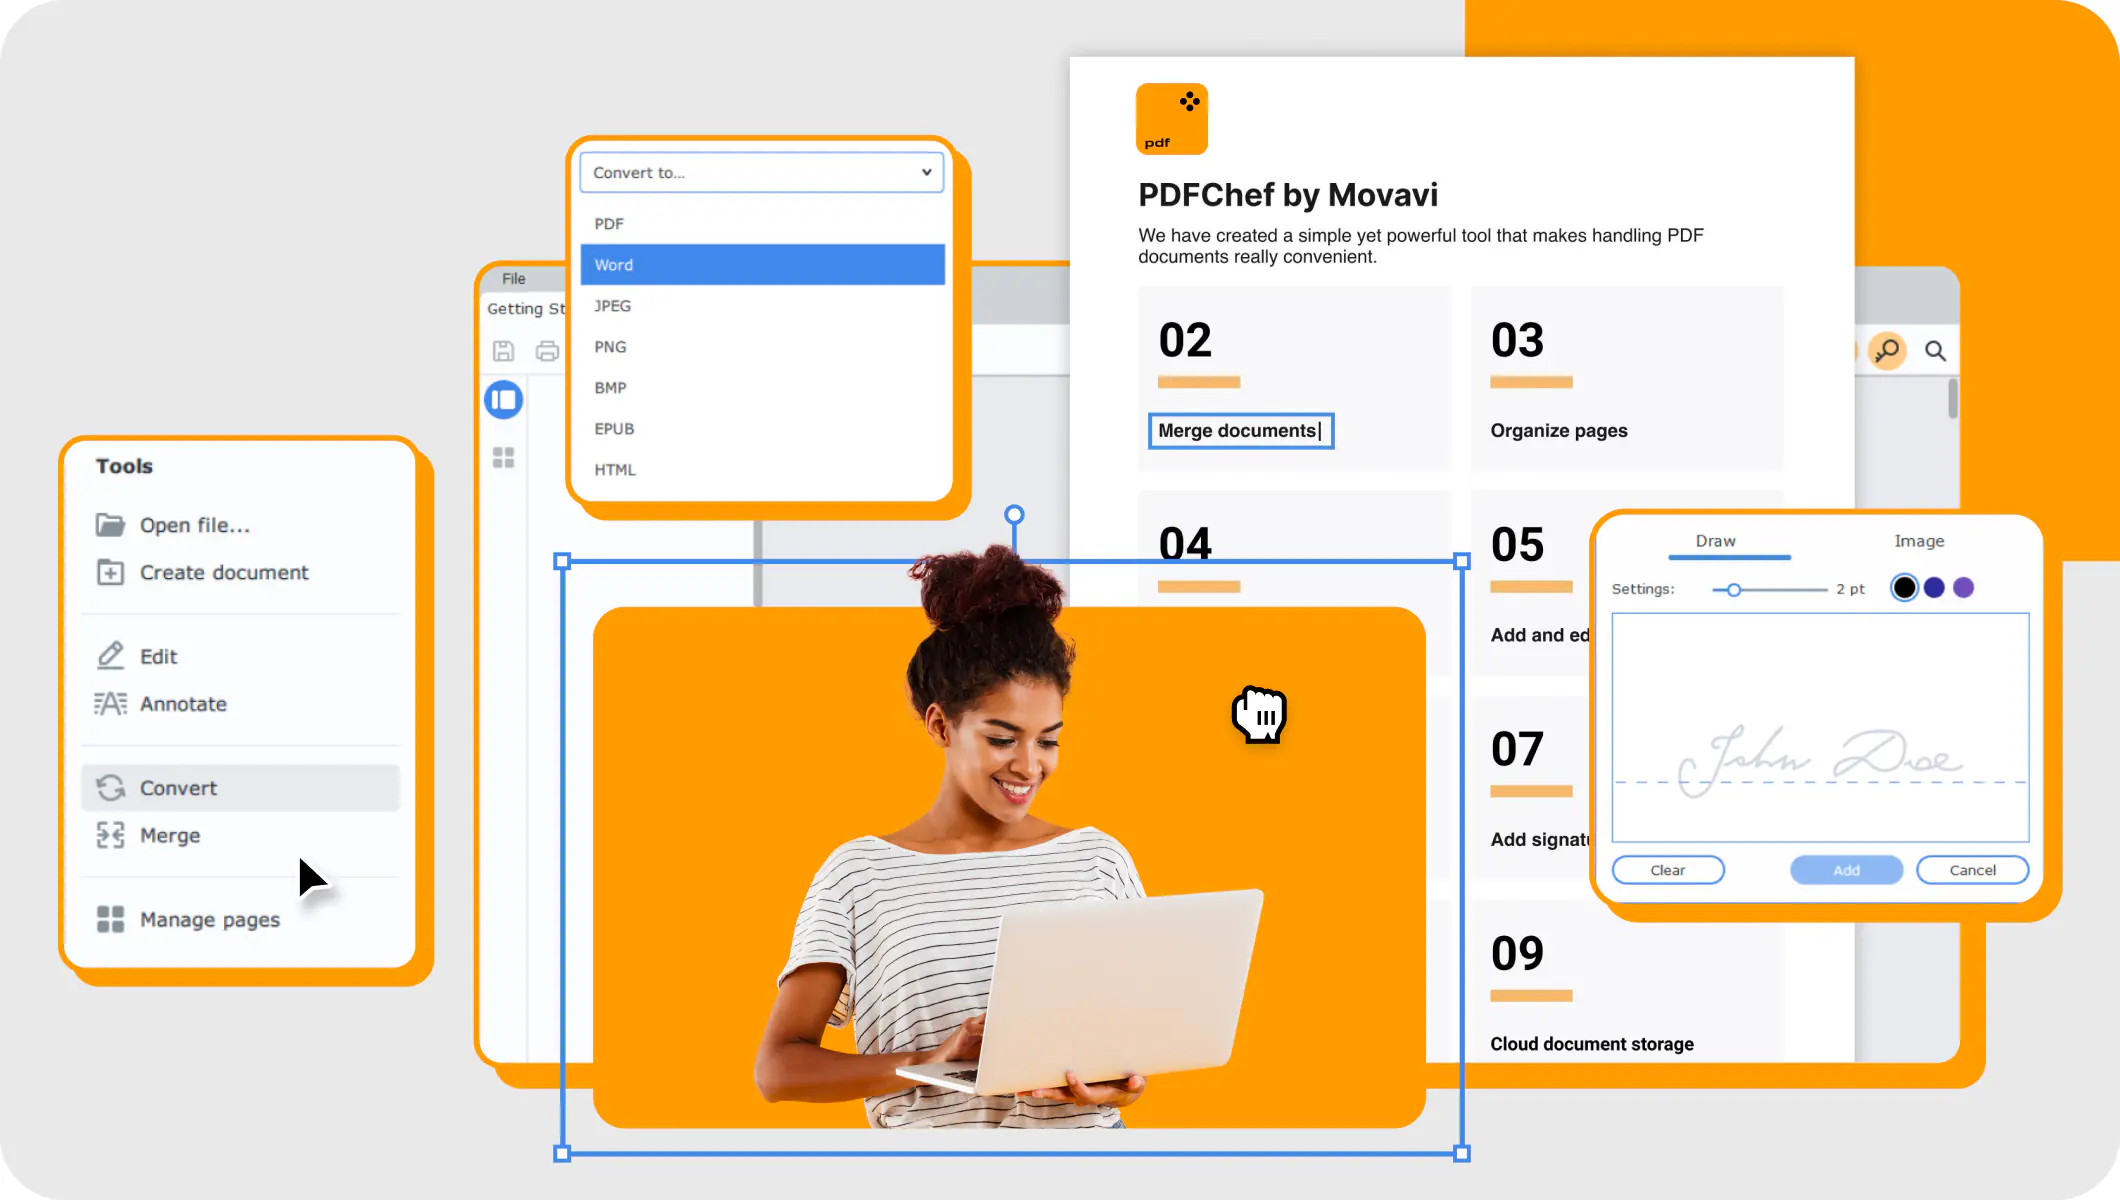Image resolution: width=2120 pixels, height=1200 pixels.
Task: Select the dark blue color swatch for signature
Action: pyautogui.click(x=1934, y=587)
